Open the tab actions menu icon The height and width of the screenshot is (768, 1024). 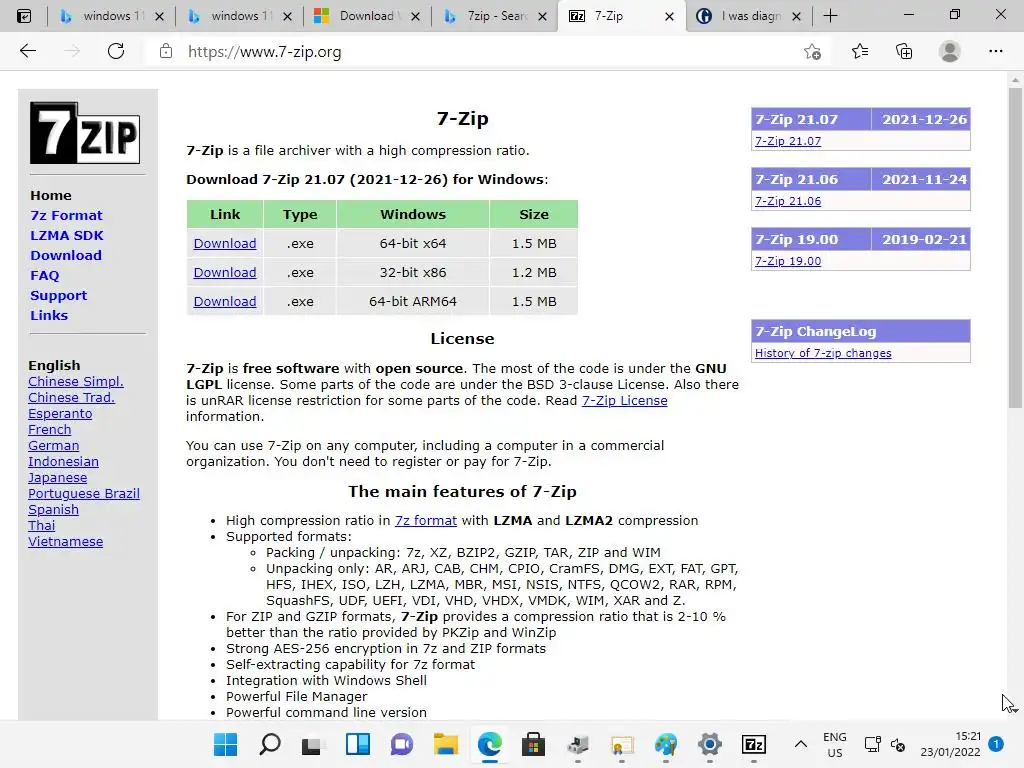(24, 16)
